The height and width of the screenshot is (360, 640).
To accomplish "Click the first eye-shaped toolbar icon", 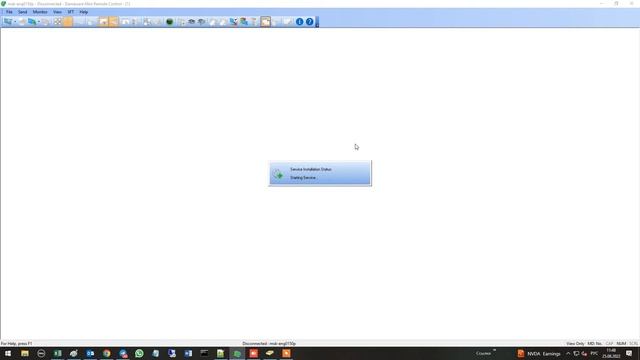I will [191, 22].
